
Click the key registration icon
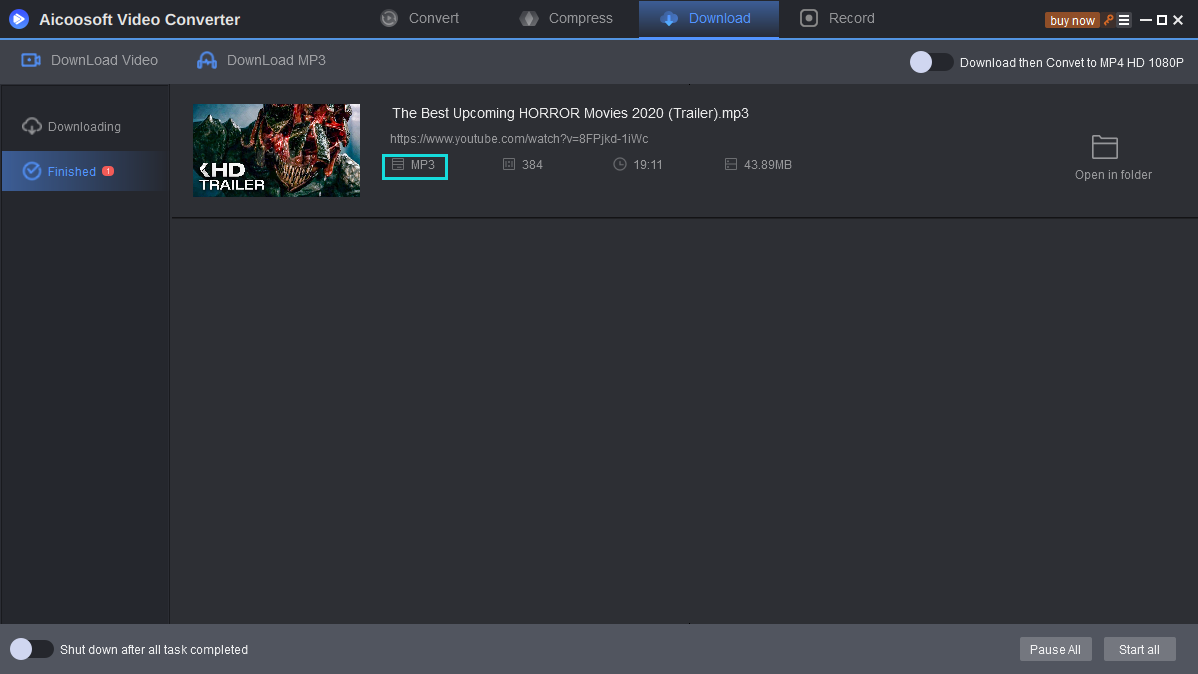point(1109,20)
